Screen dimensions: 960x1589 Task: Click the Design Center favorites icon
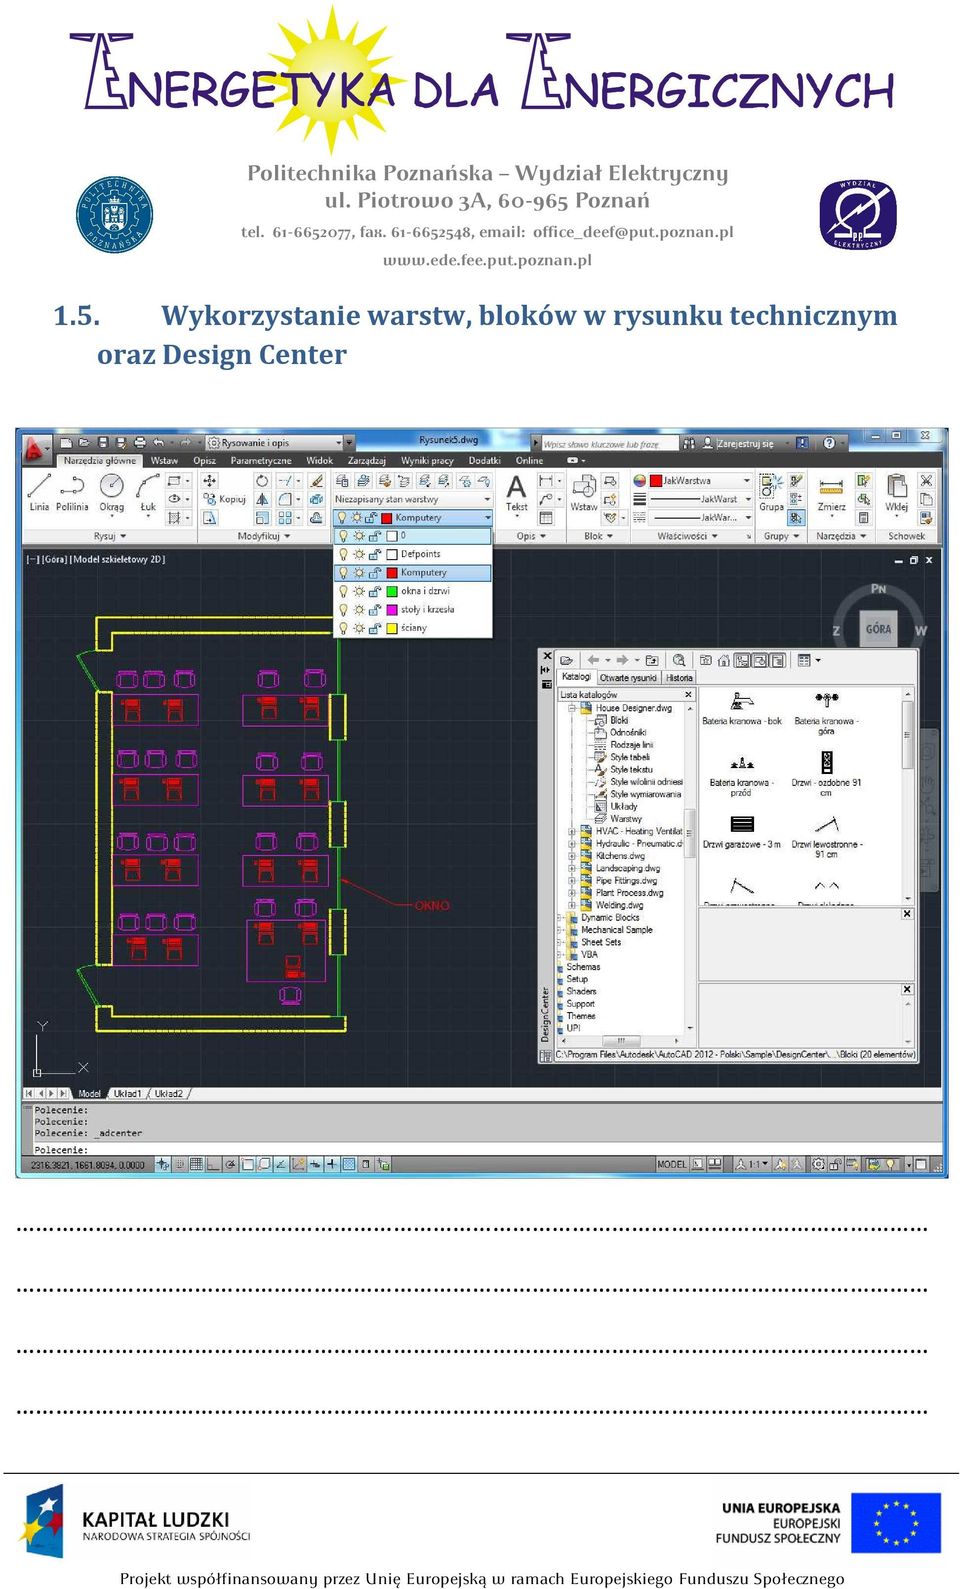click(706, 661)
